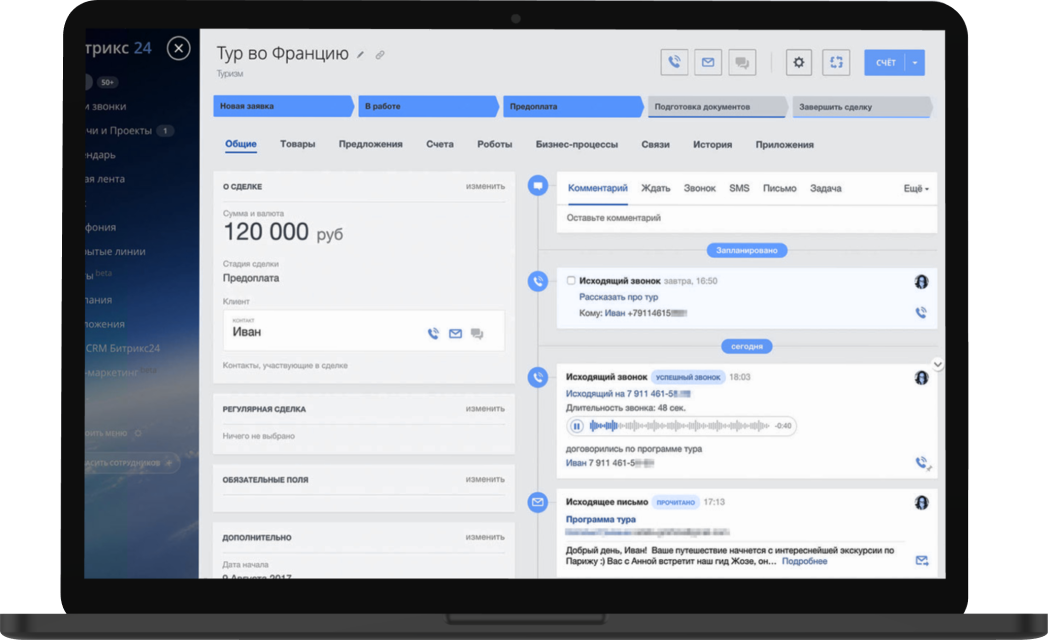This screenshot has width=1048, height=640.
Task: Check the planned Исходящий звонок checkbox
Action: (x=571, y=281)
